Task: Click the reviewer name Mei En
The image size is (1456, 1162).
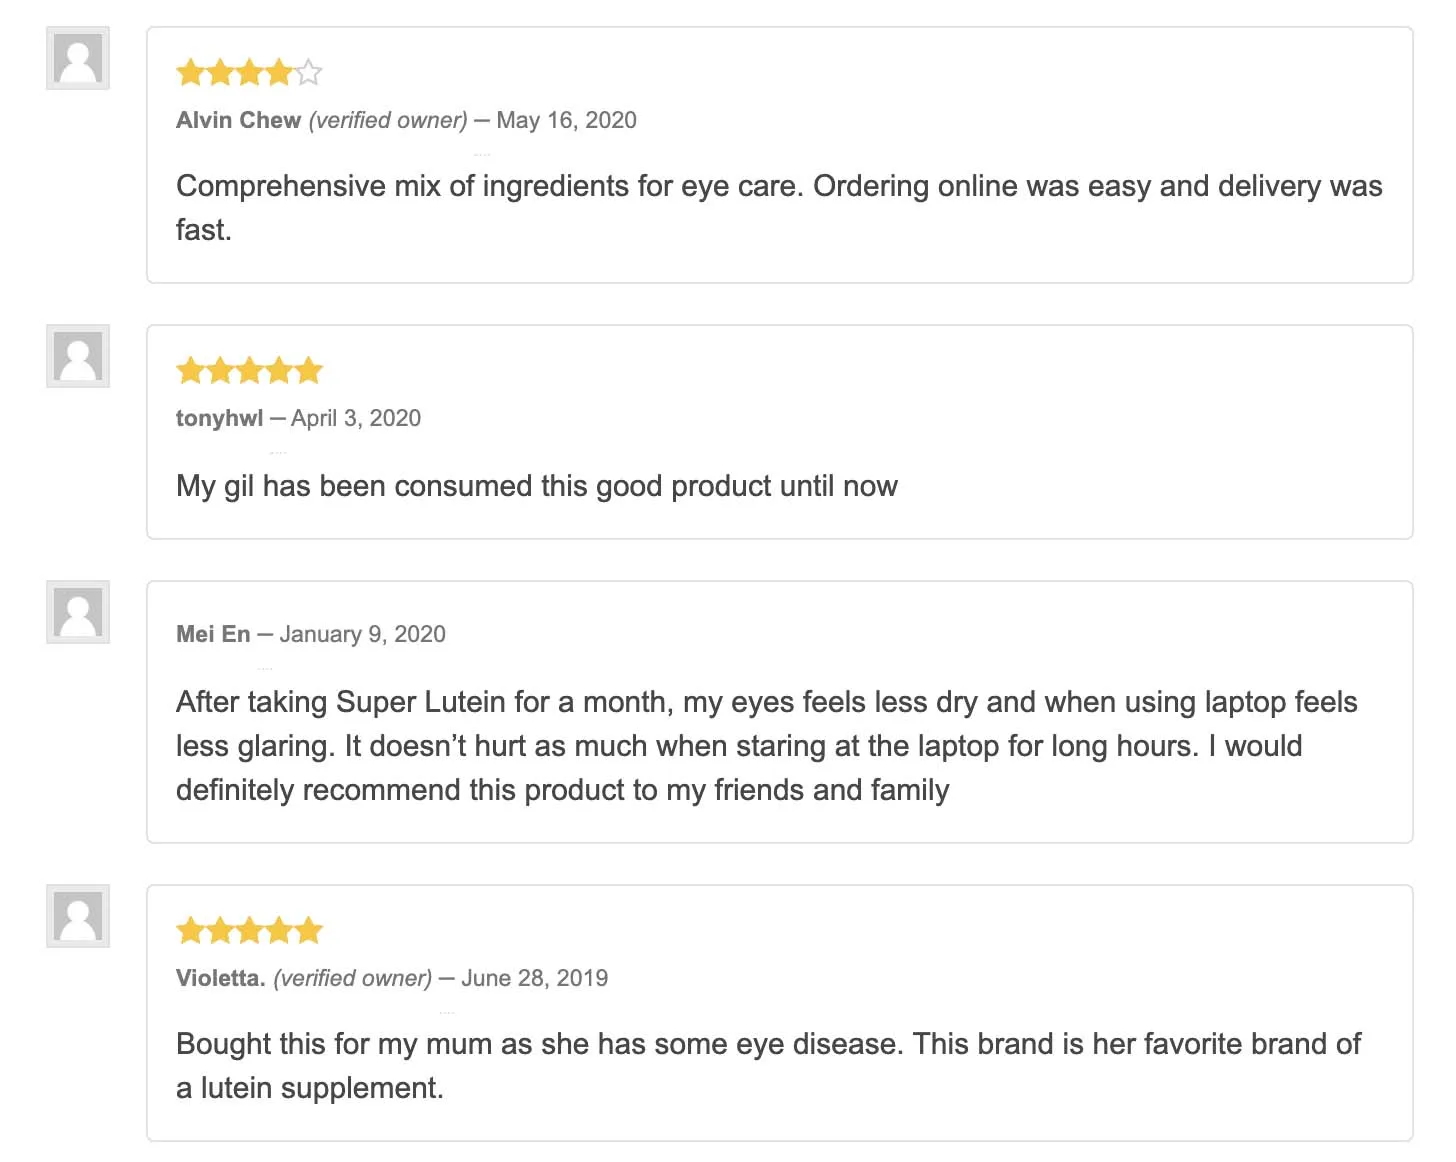Action: coord(213,635)
